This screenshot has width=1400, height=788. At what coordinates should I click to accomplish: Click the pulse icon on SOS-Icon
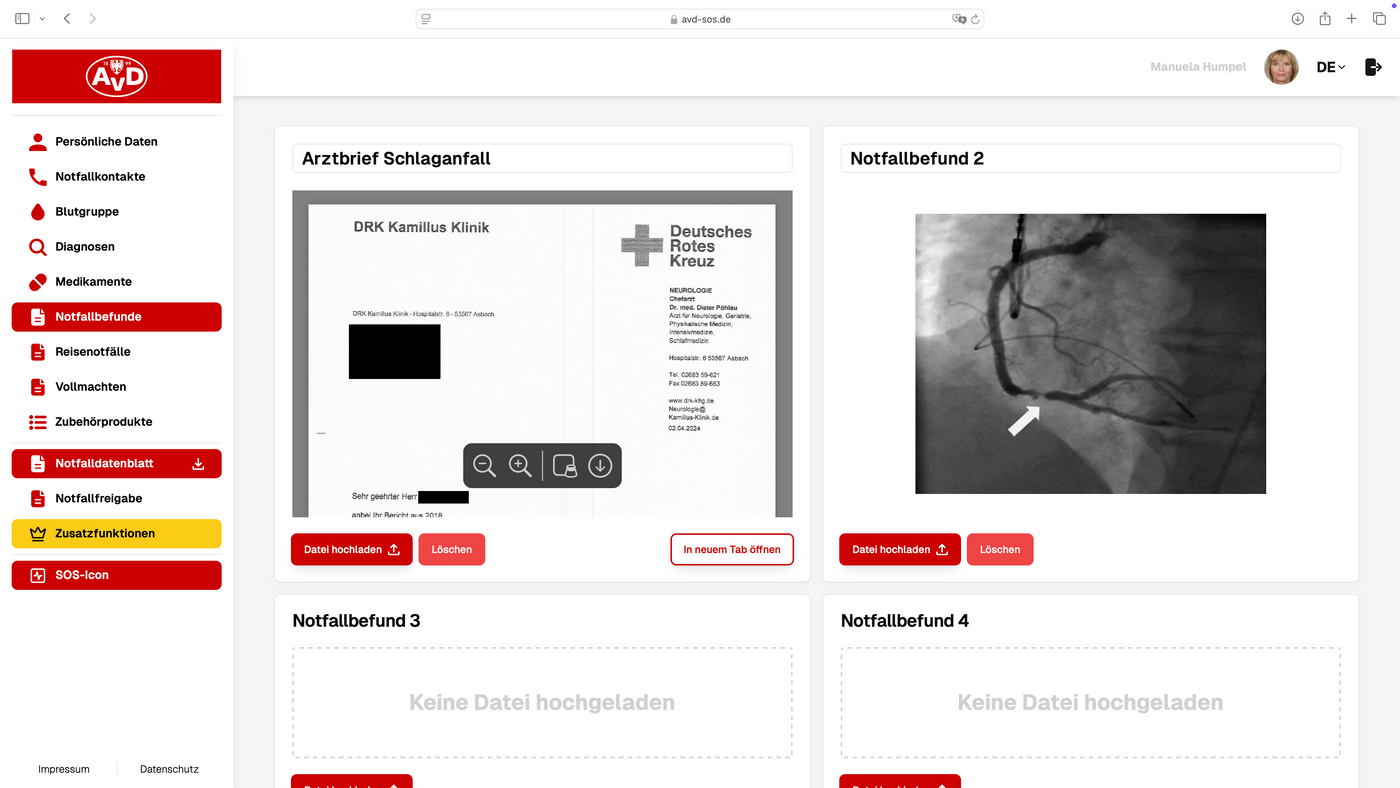click(38, 575)
